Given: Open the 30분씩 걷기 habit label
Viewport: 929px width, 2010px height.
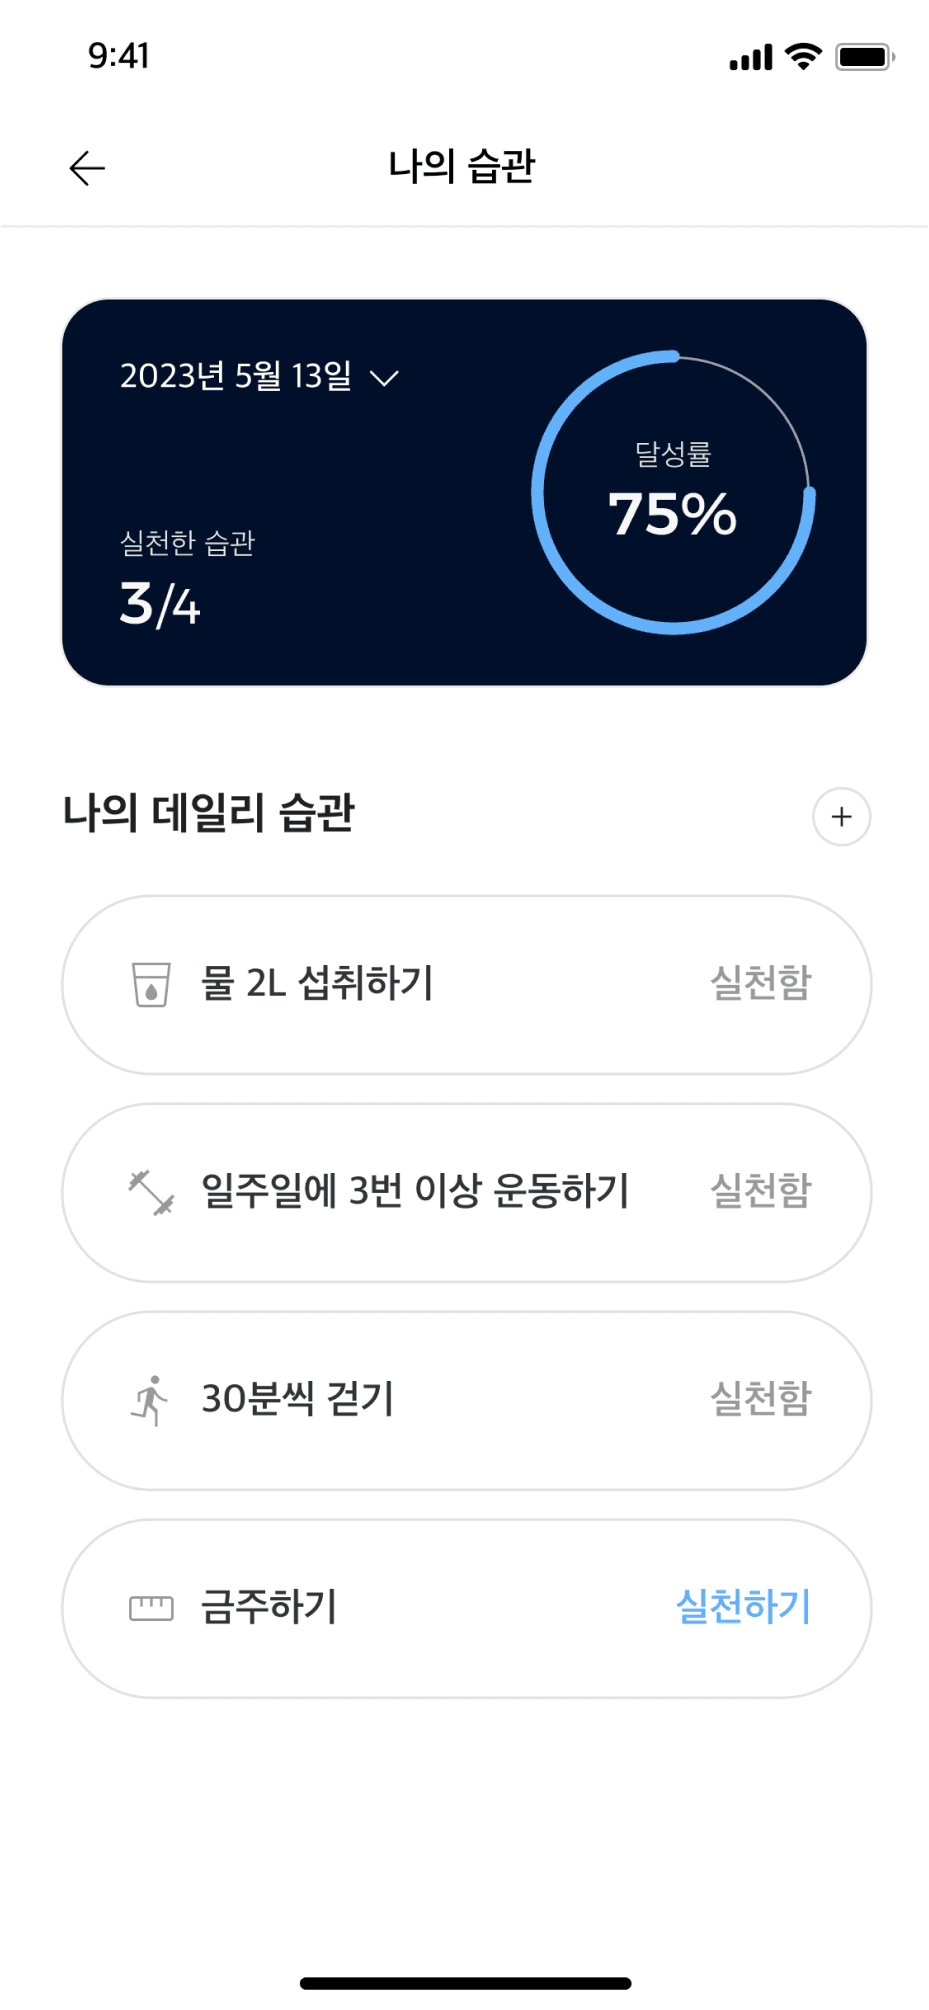Looking at the screenshot, I should pyautogui.click(x=298, y=1399).
